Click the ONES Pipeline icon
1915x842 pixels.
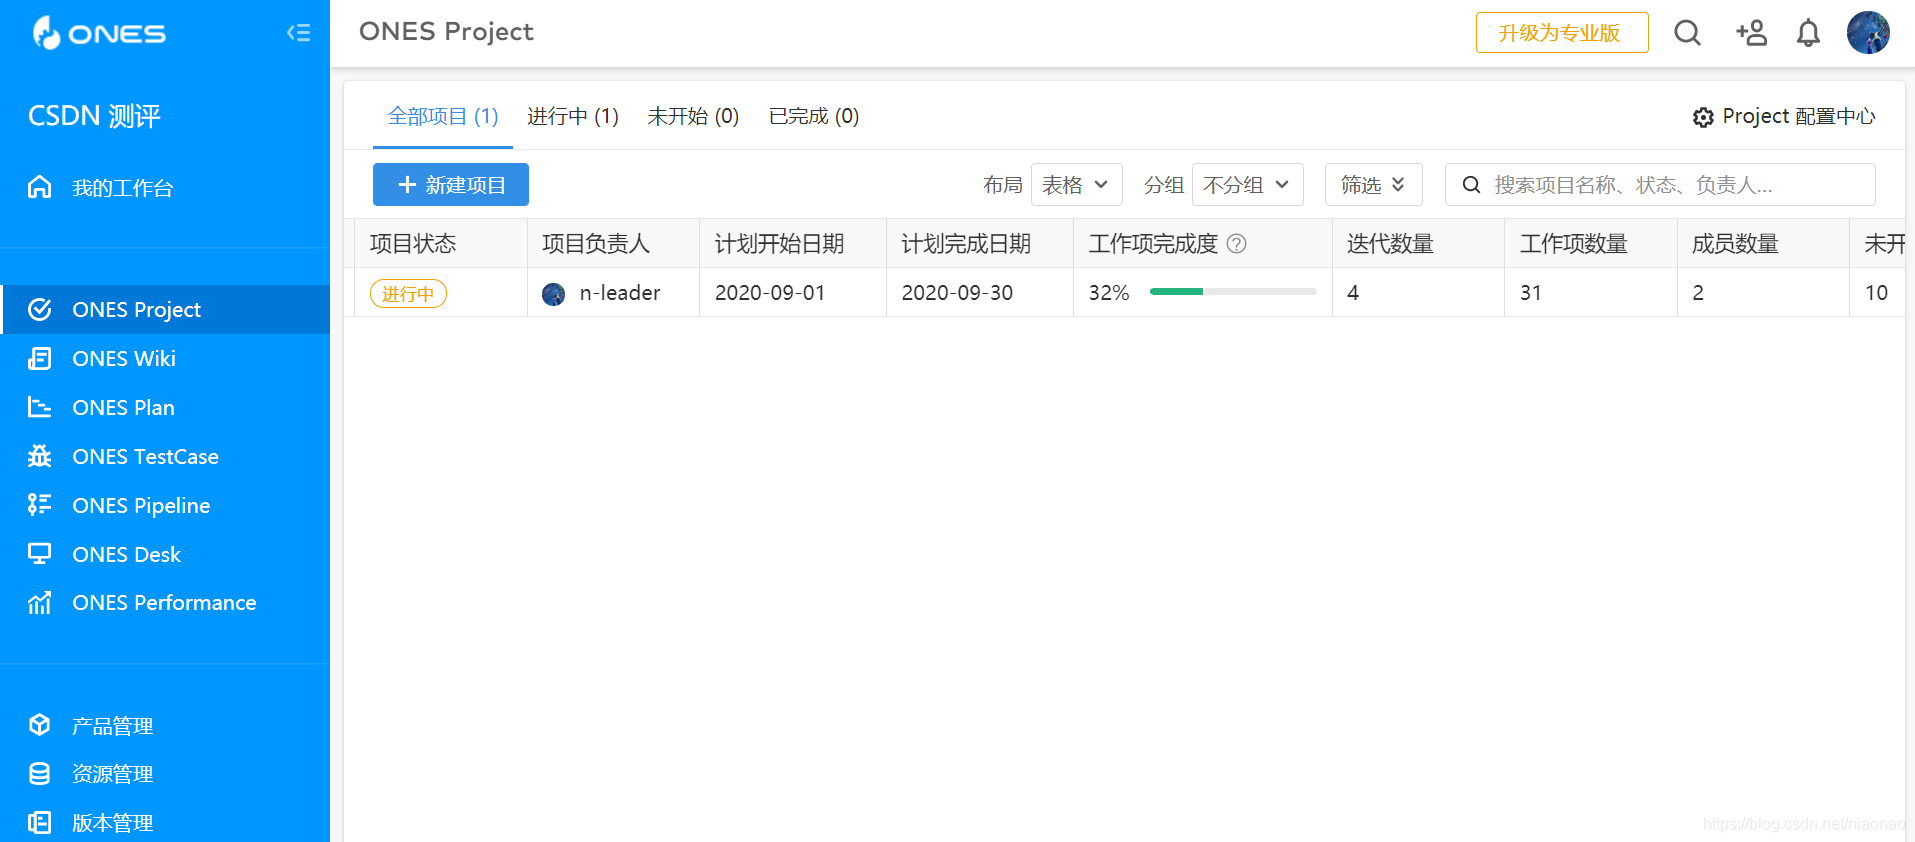coord(39,505)
